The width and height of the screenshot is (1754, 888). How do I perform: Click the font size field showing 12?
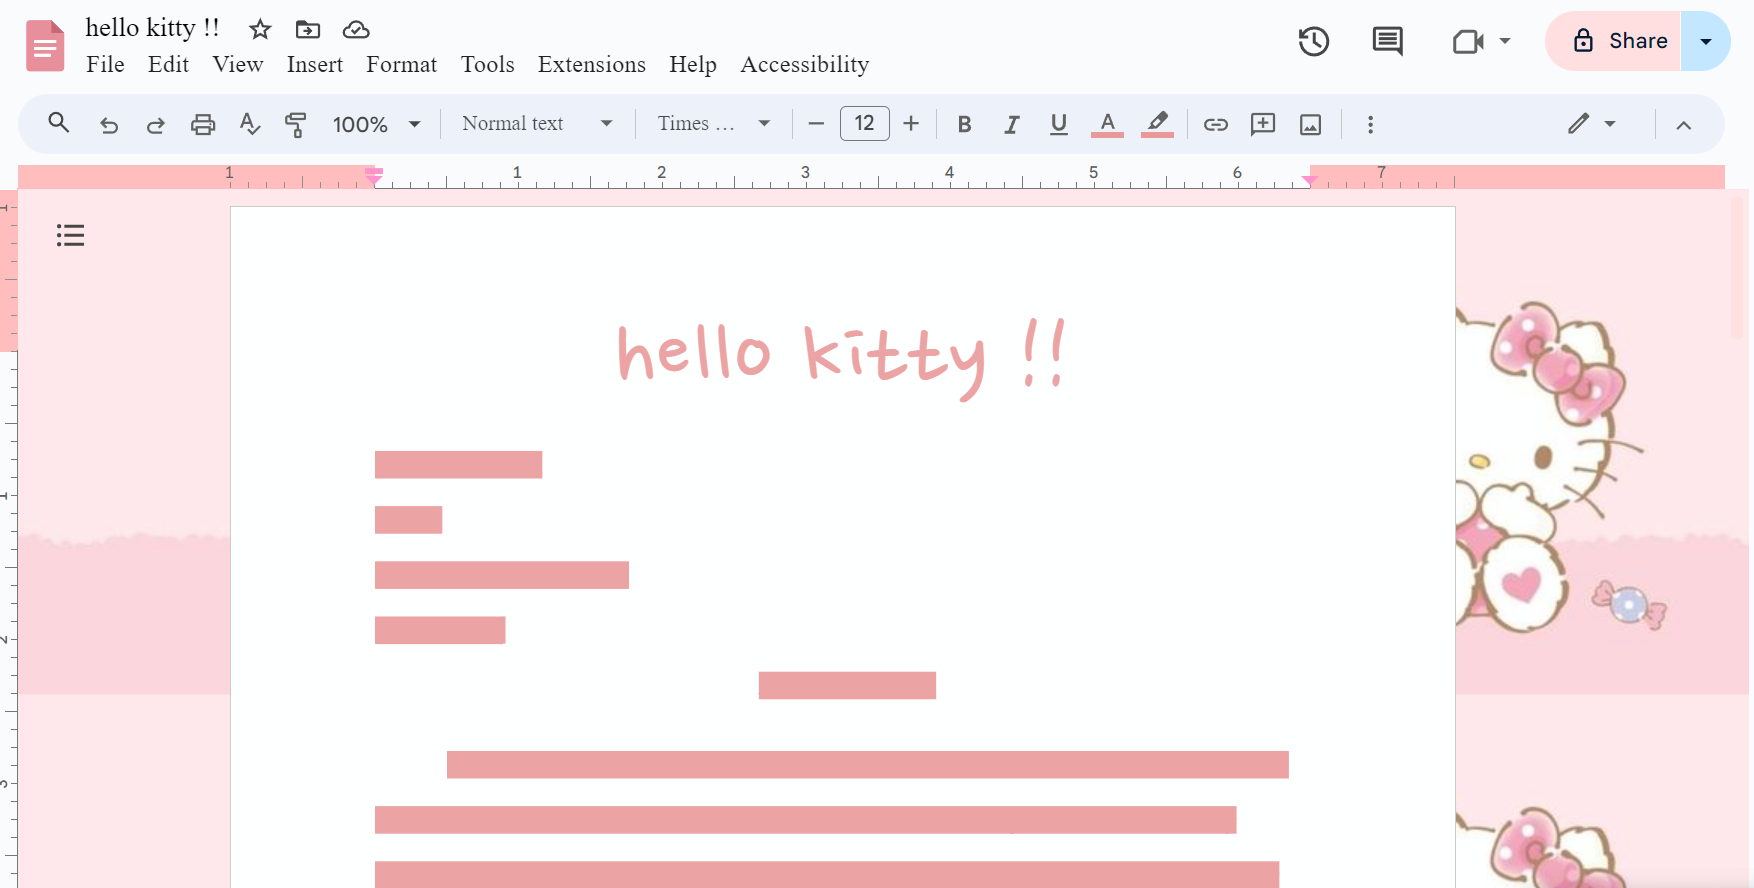click(x=865, y=123)
